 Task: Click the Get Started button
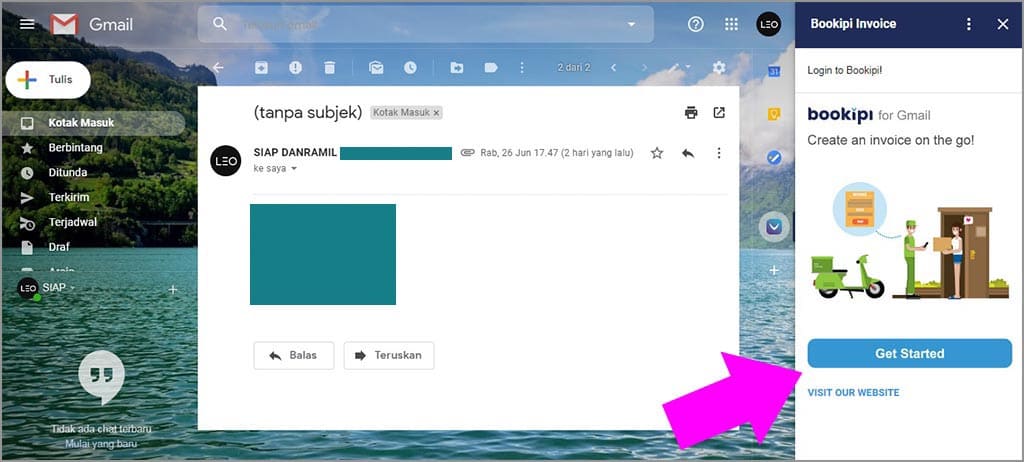910,354
